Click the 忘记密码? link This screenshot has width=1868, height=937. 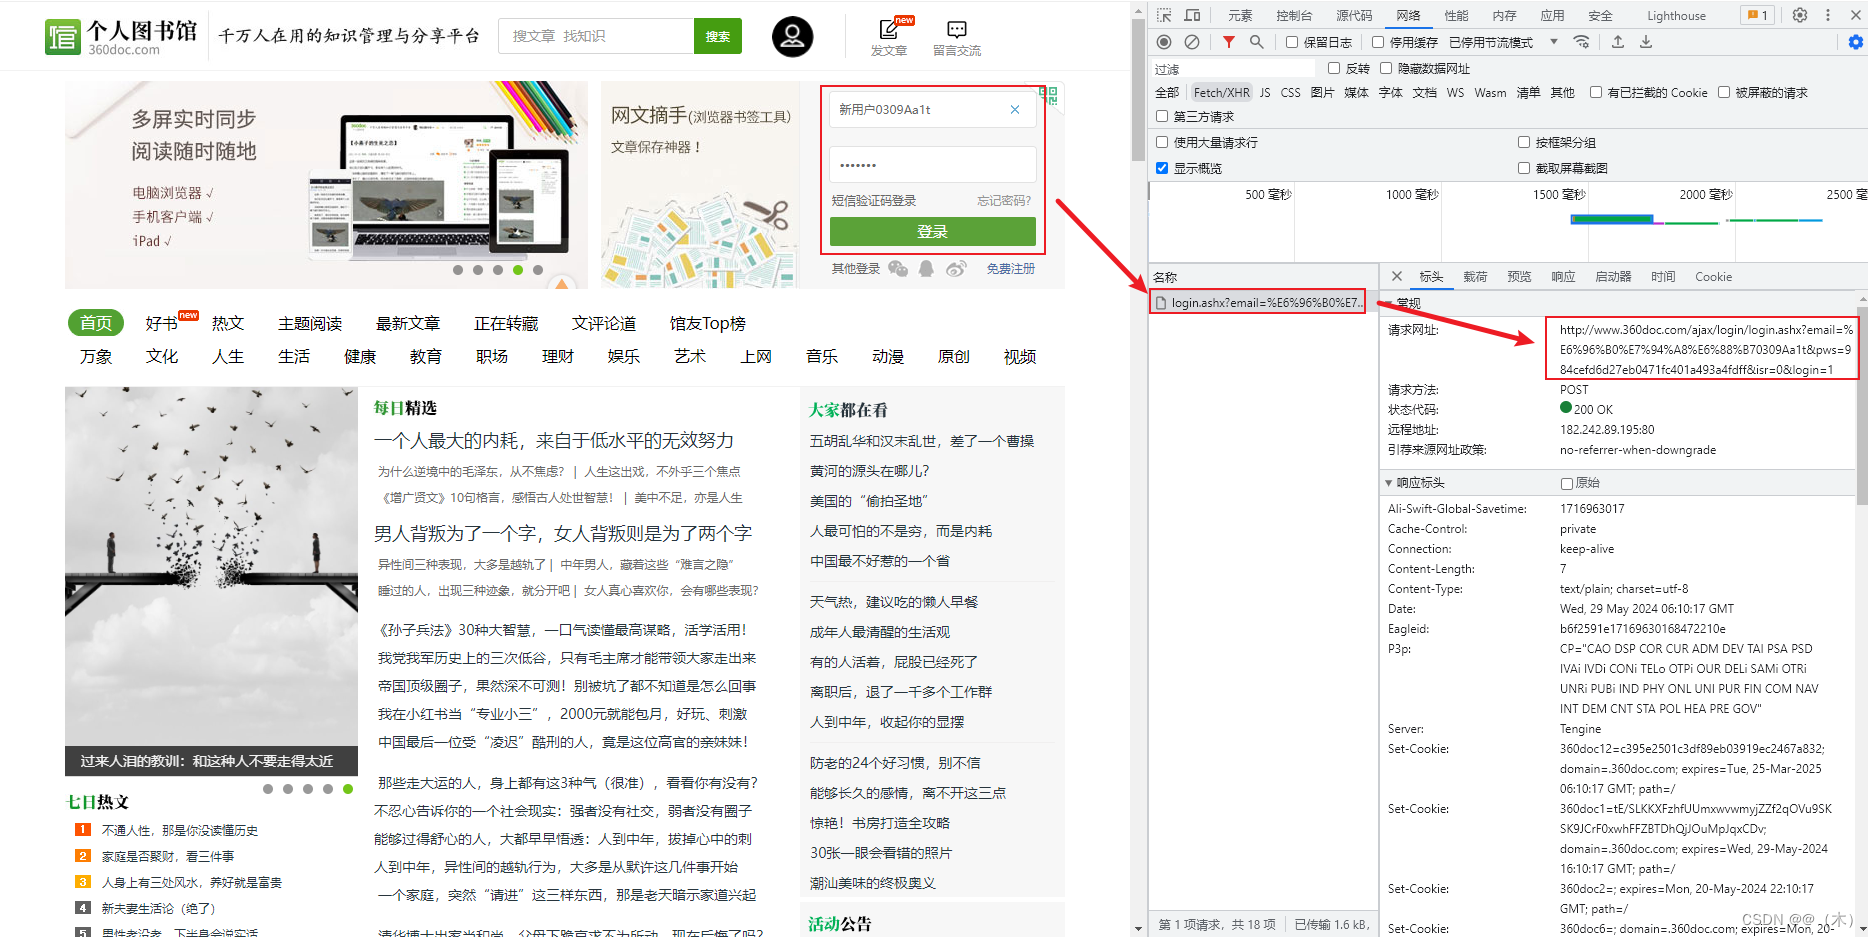pos(1004,201)
